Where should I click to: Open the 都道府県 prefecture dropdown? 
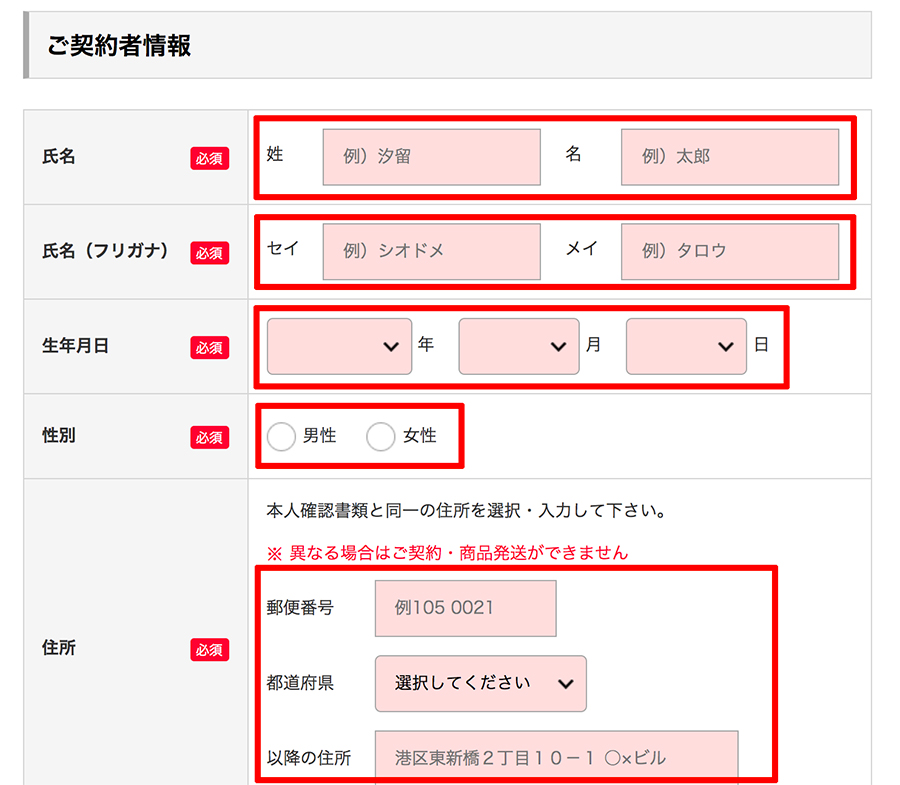[480, 683]
